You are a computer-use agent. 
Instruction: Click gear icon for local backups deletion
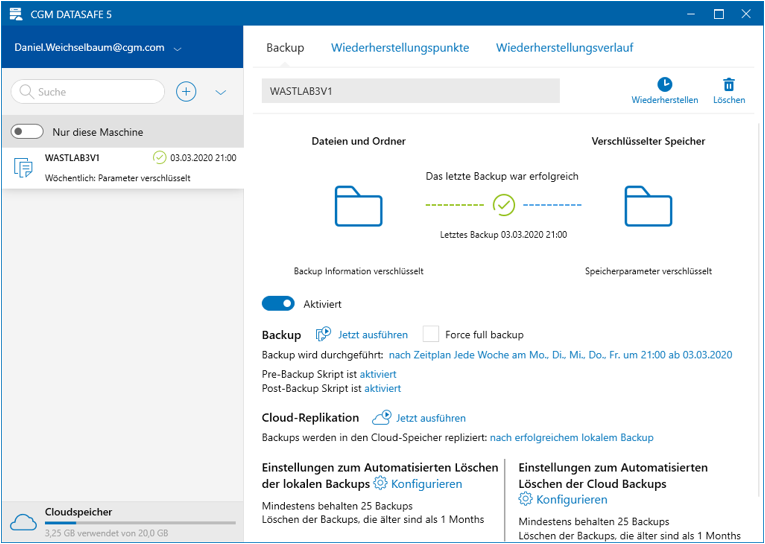pyautogui.click(x=380, y=484)
